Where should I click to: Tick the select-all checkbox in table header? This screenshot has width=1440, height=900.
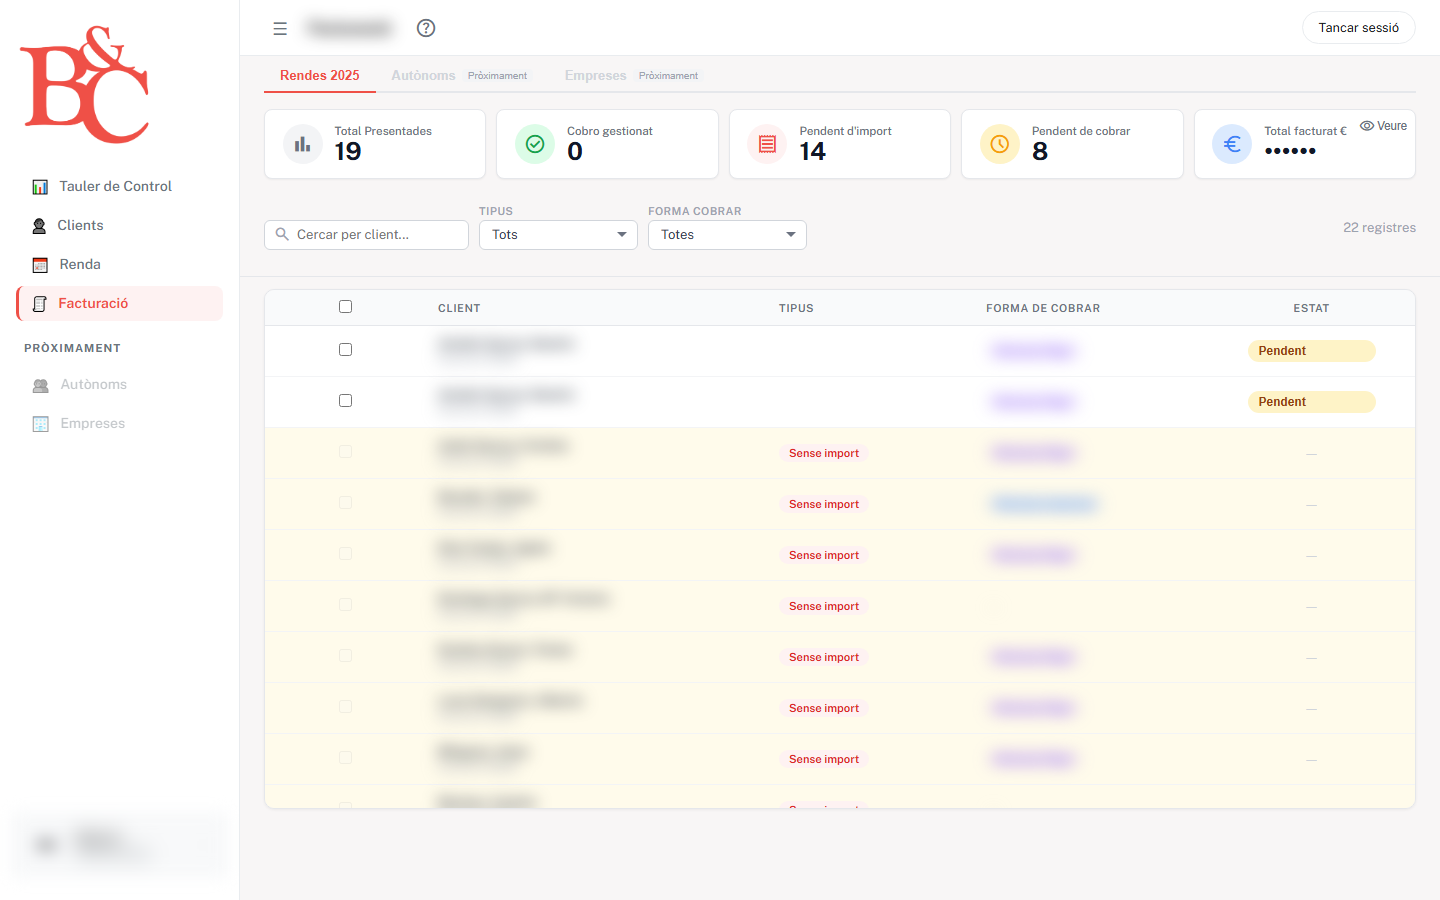tap(345, 307)
